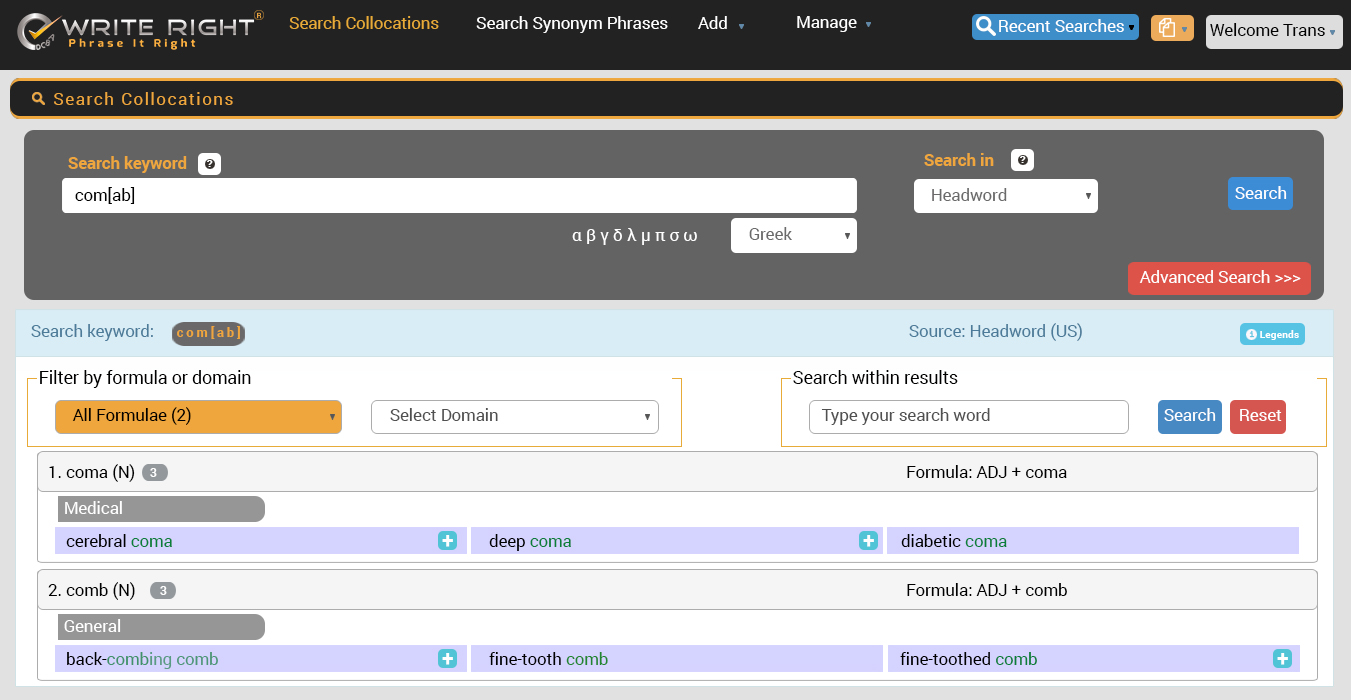Image resolution: width=1351 pixels, height=700 pixels.
Task: Open the Select Domain dropdown
Action: click(514, 416)
